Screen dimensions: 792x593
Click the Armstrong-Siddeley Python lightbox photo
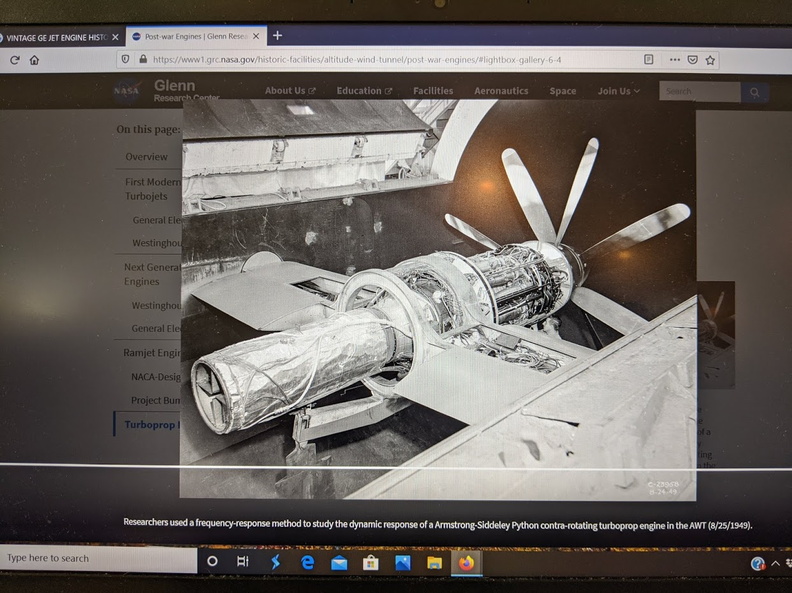coord(438,299)
